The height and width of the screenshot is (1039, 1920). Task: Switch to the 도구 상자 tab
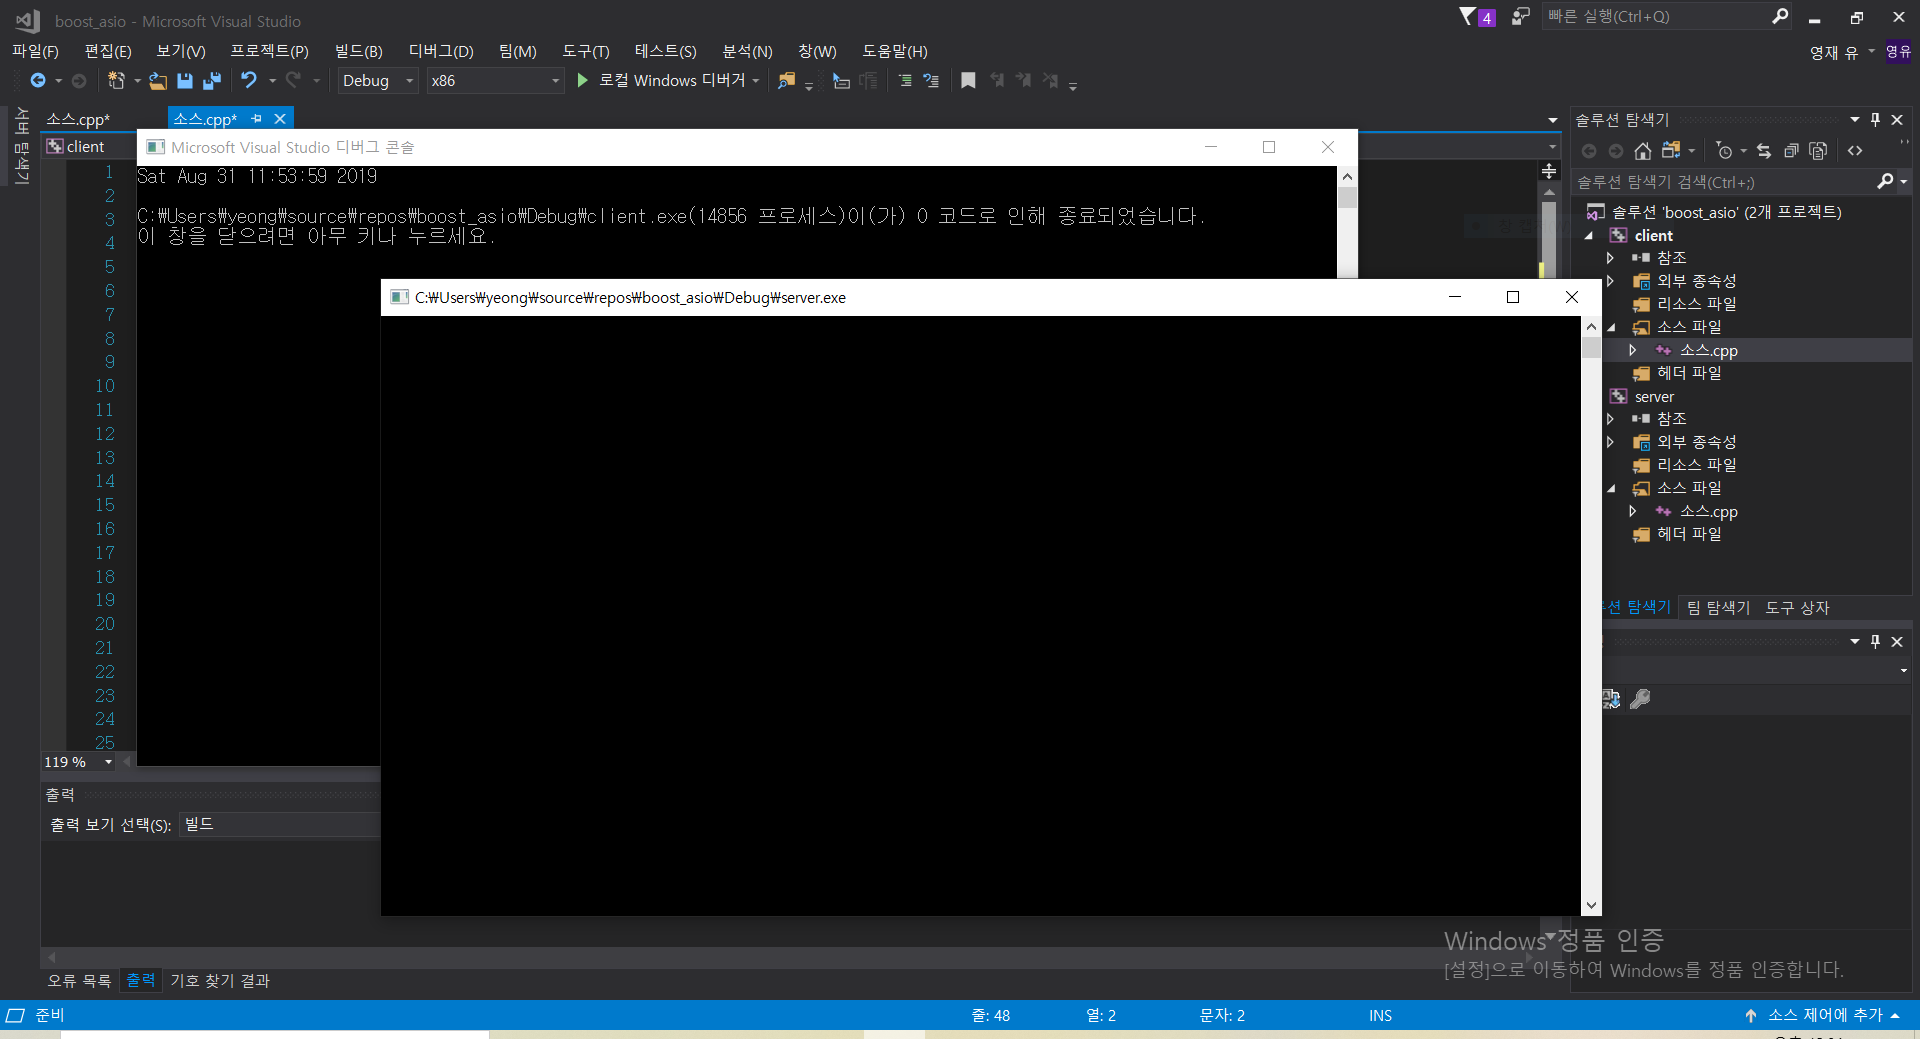1797,608
